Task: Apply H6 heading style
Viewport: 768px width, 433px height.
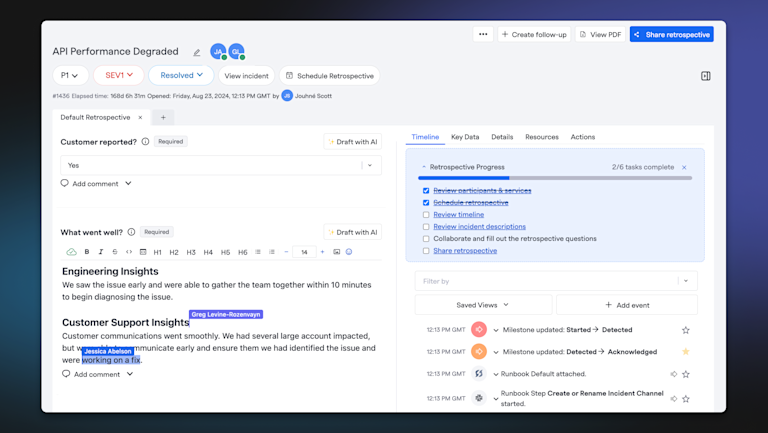Action: coord(242,252)
